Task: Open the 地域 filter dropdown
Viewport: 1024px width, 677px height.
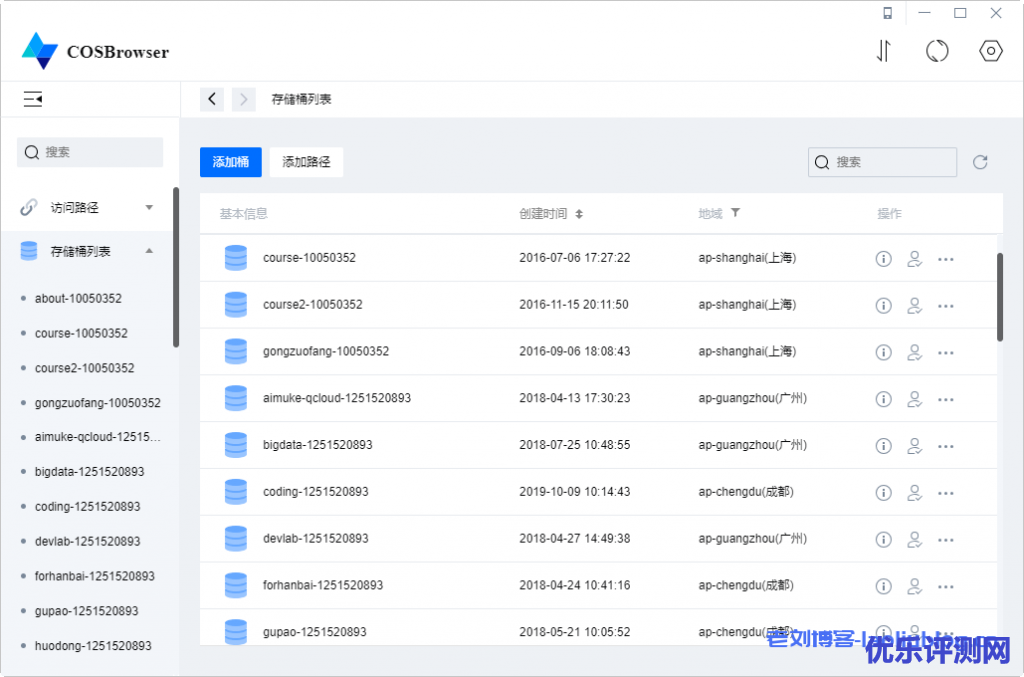Action: click(x=735, y=213)
